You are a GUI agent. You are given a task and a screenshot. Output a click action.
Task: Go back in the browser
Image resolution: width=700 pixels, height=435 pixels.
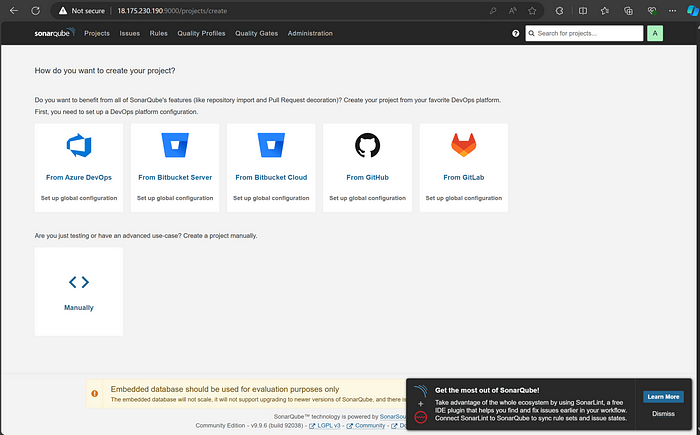point(14,11)
